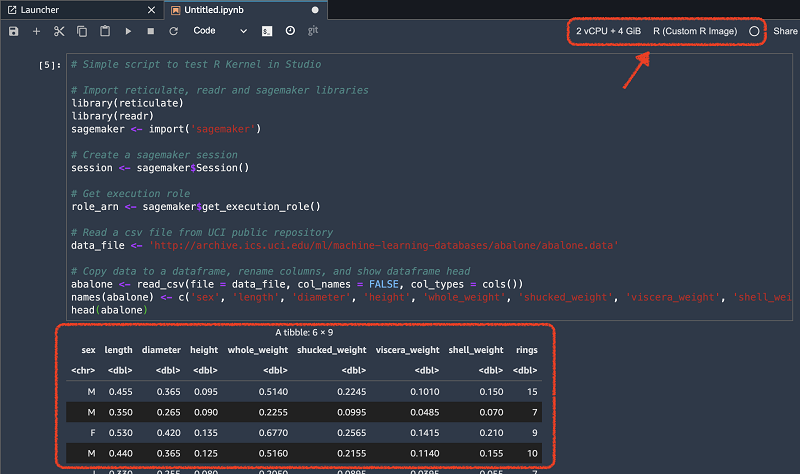
Task: Paste cell from the clipboard
Action: pyautogui.click(x=105, y=31)
